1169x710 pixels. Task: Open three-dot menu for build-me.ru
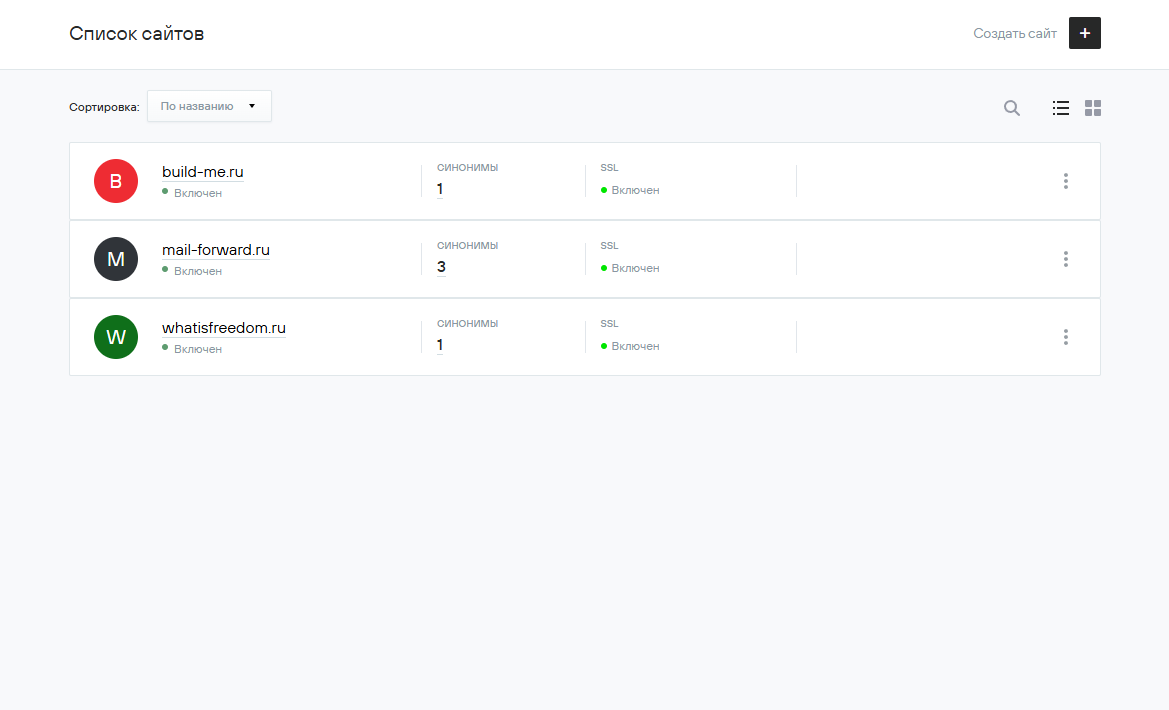click(1065, 181)
